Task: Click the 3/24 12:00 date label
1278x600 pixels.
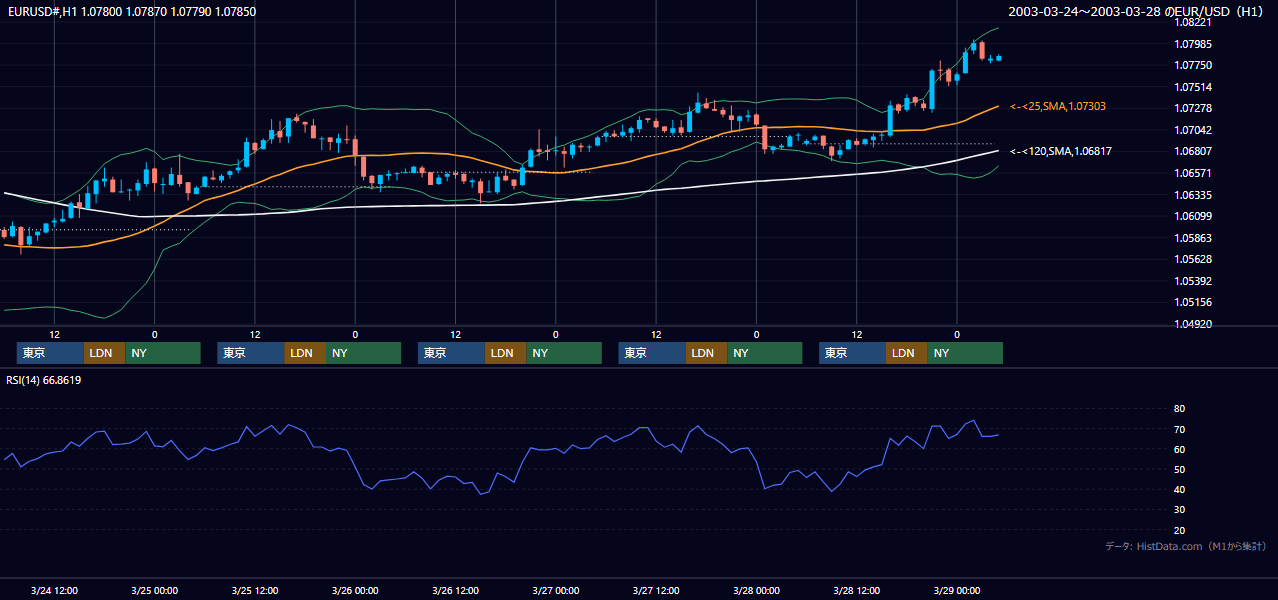Action: pyautogui.click(x=54, y=590)
